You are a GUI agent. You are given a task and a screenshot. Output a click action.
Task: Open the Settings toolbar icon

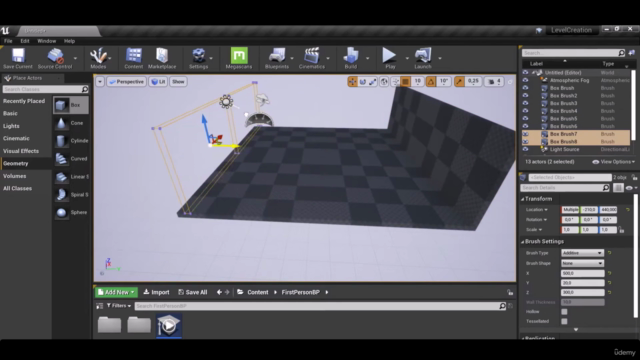(198, 58)
